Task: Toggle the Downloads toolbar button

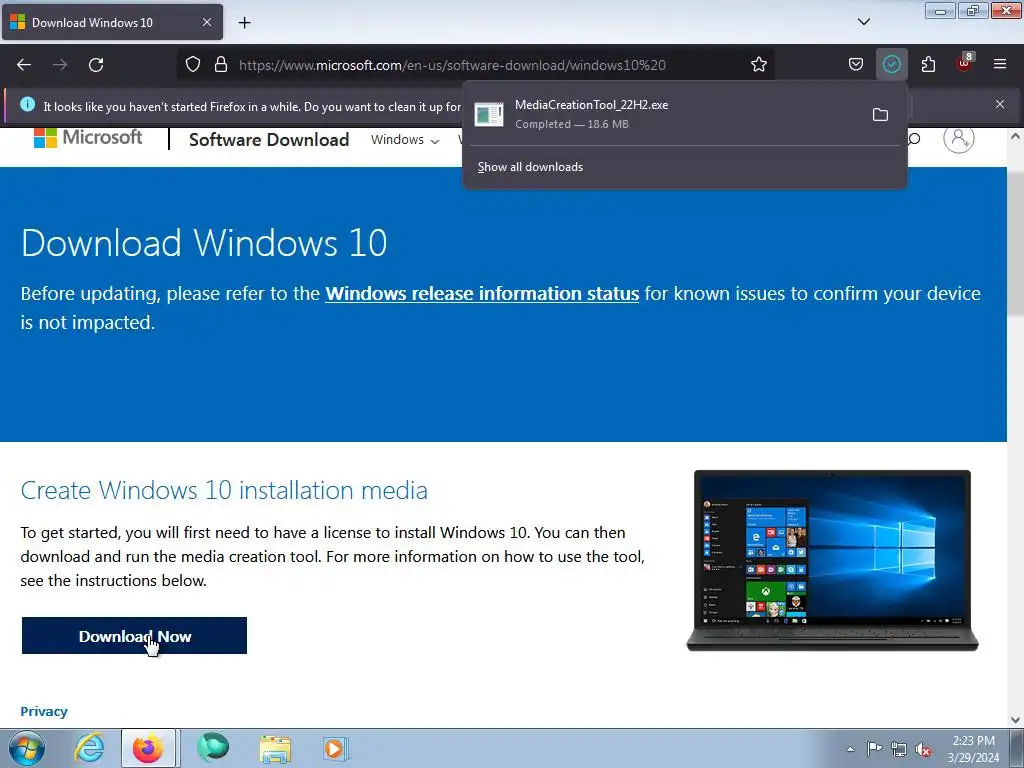Action: tap(891, 65)
